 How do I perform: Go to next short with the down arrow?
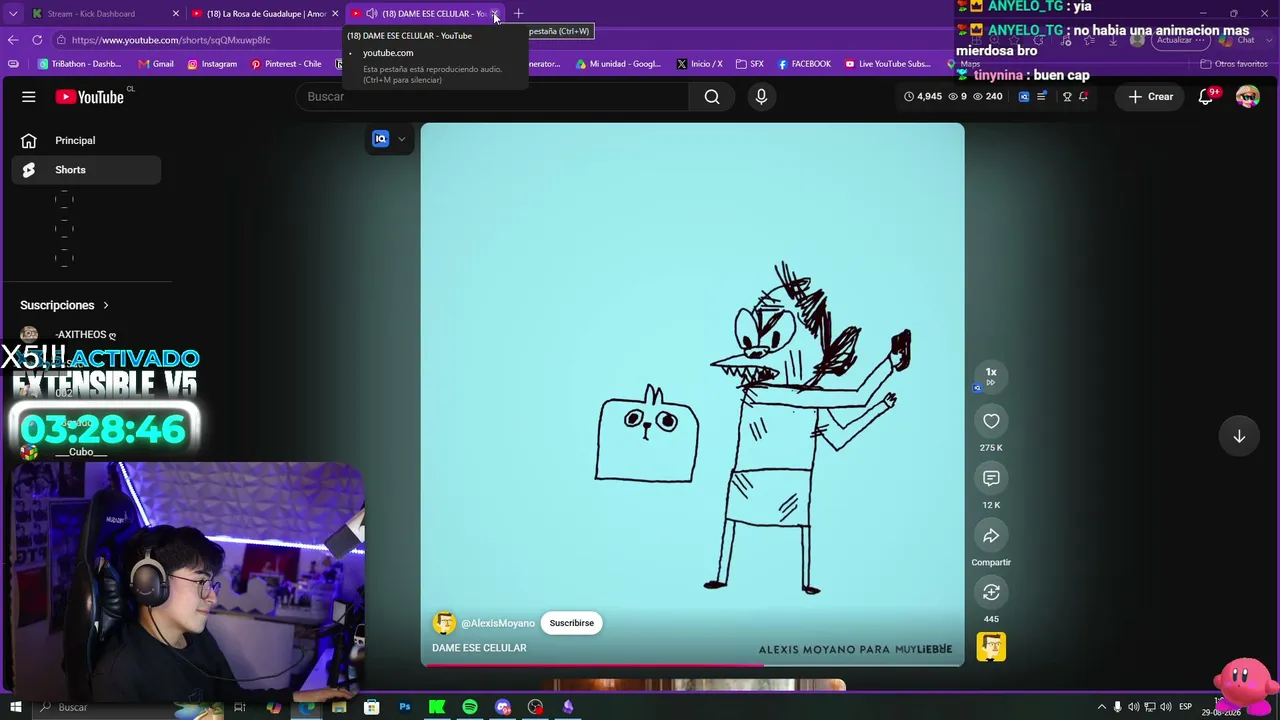(1239, 436)
